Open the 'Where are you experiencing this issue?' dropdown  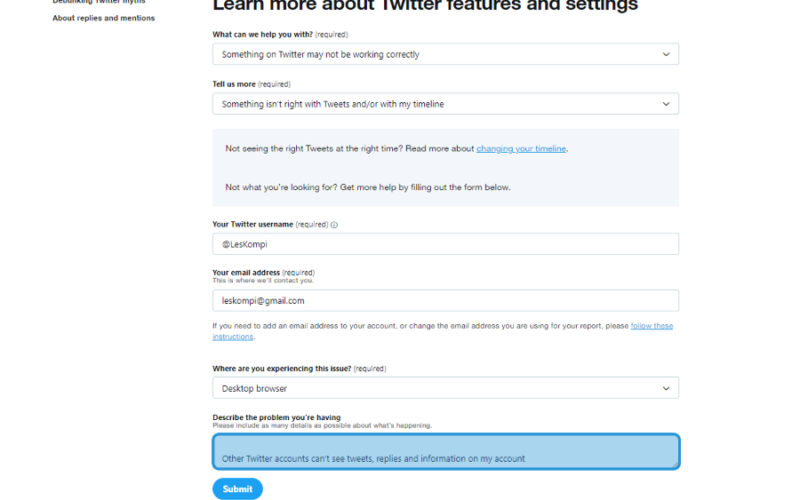pos(445,388)
